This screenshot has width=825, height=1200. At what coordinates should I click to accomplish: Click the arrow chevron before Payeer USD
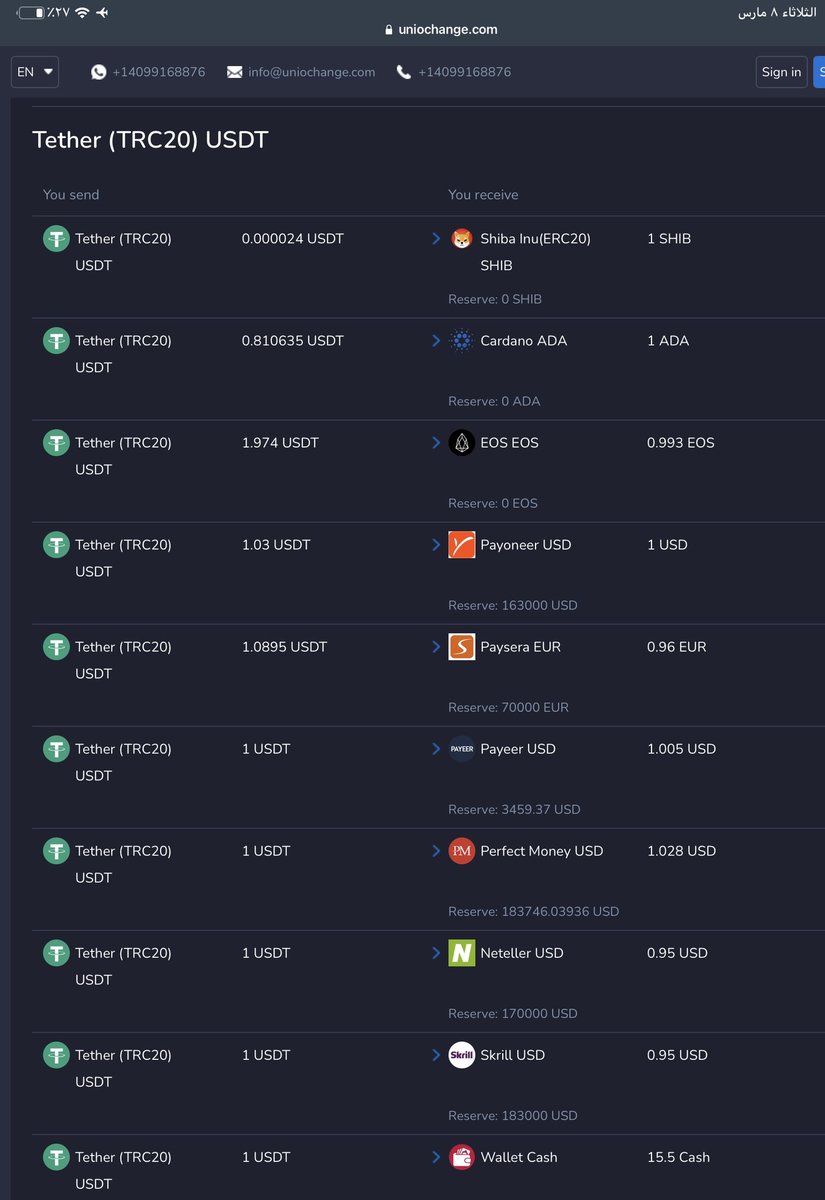[x=436, y=749]
